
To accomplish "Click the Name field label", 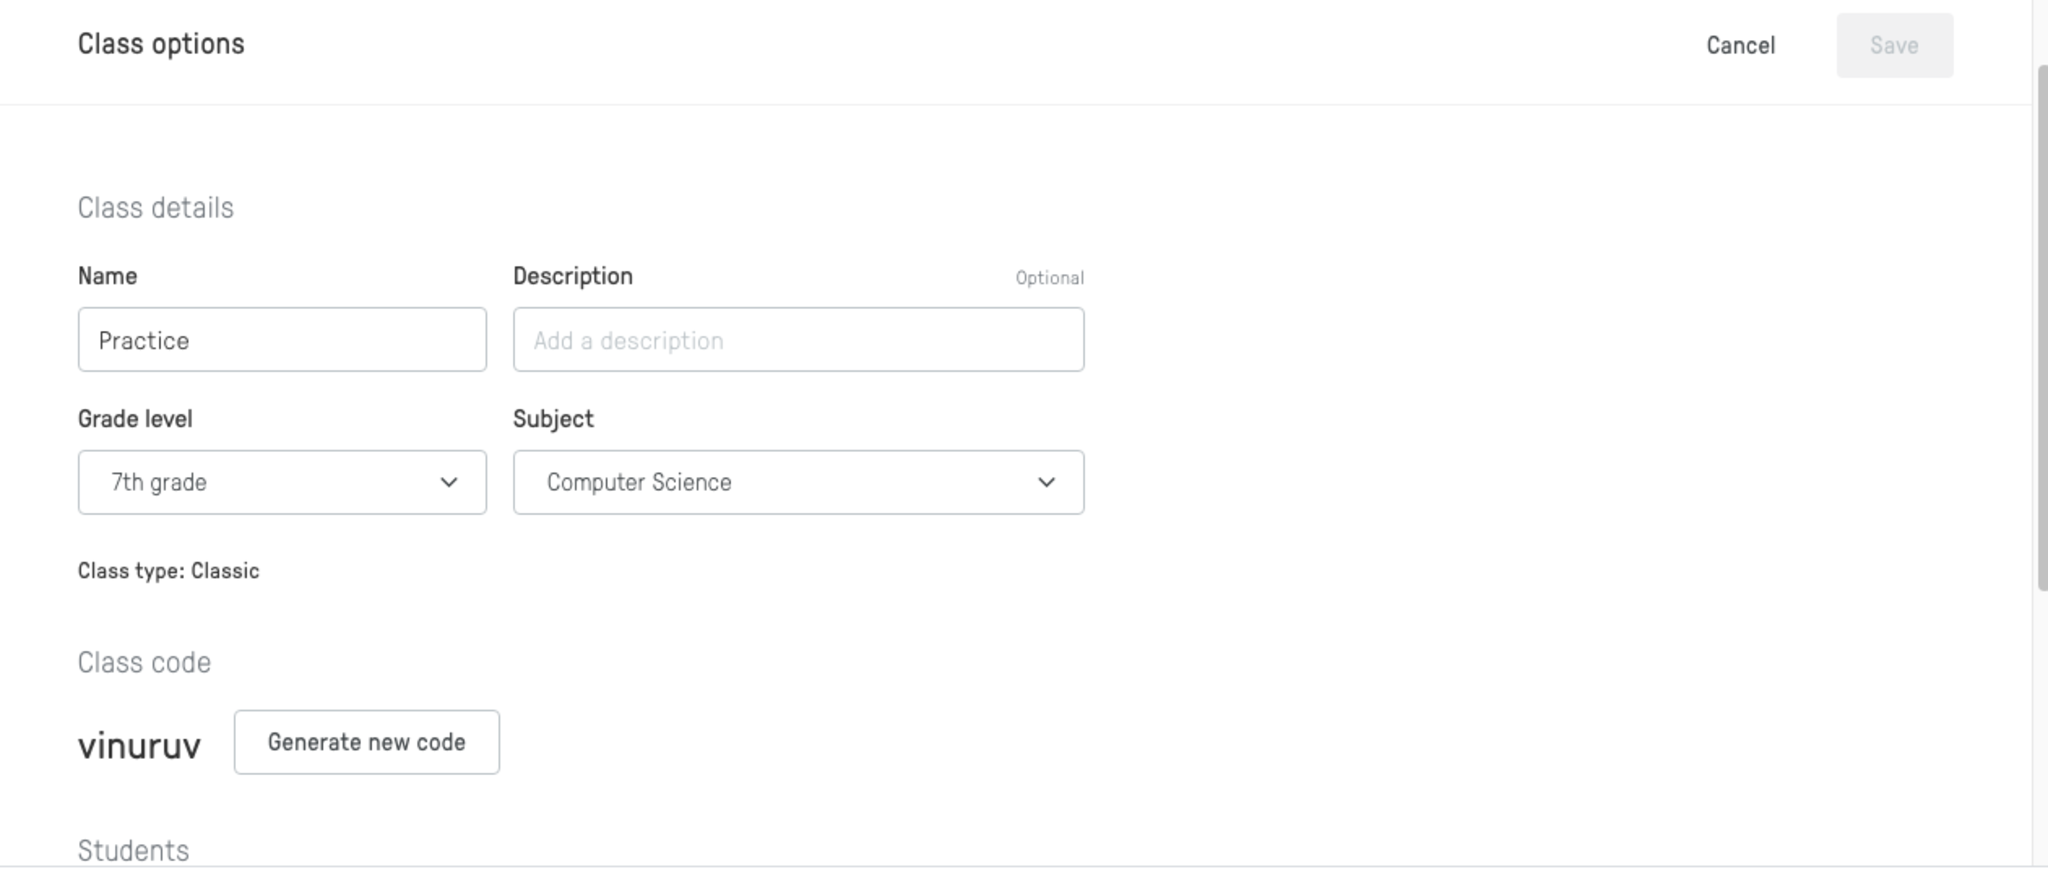I will coord(107,276).
